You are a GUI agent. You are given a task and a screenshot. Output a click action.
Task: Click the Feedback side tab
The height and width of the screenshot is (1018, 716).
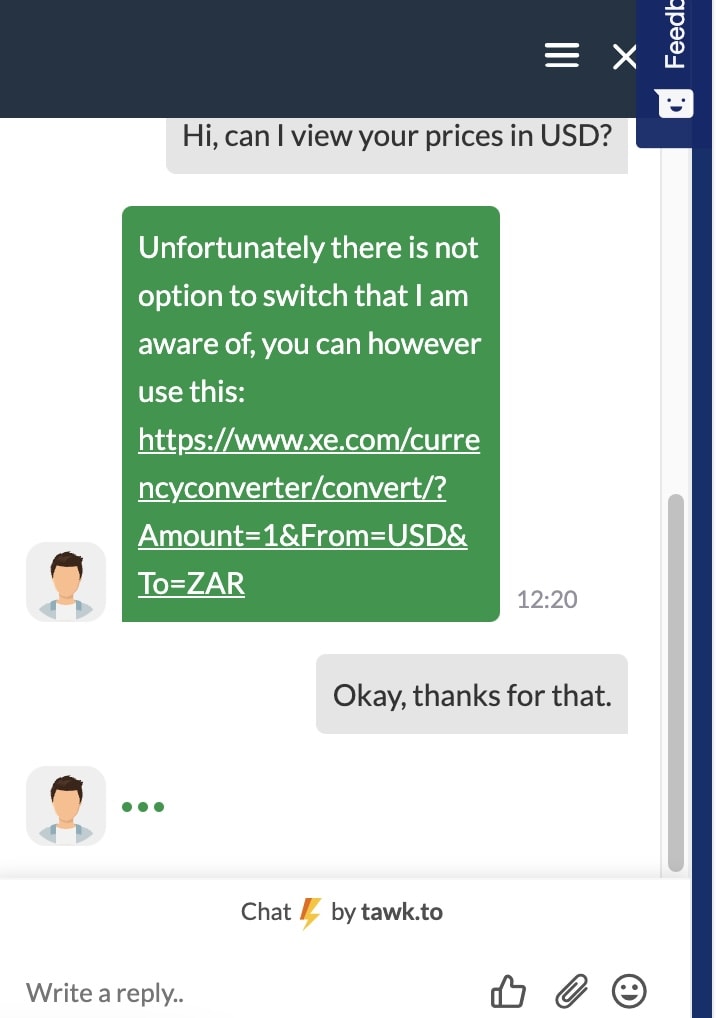(x=675, y=34)
